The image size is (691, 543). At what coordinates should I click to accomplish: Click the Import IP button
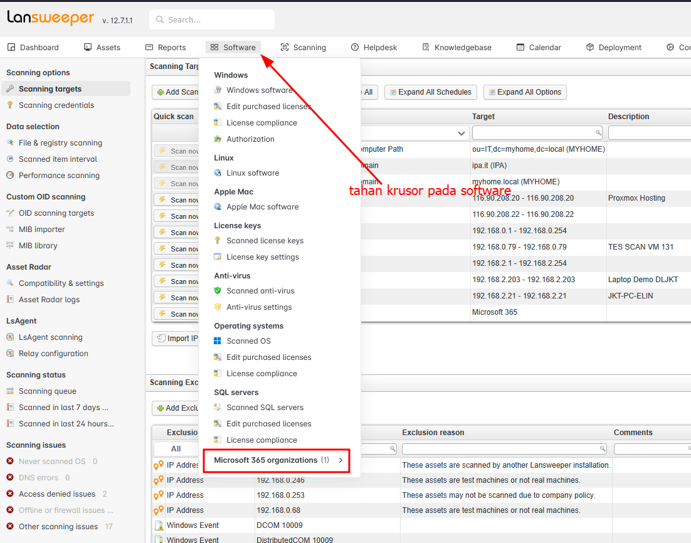pos(176,338)
